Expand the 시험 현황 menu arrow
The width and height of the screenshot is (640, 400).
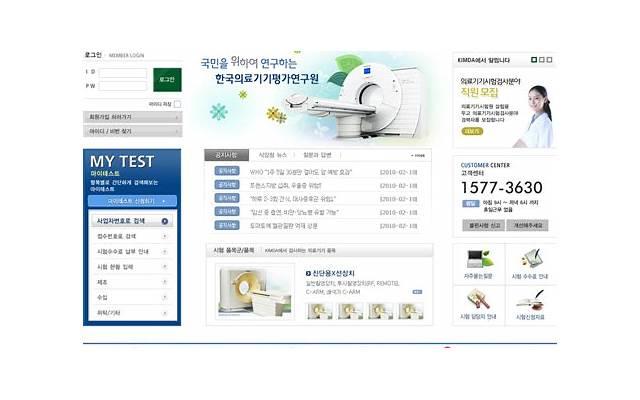(x=164, y=267)
